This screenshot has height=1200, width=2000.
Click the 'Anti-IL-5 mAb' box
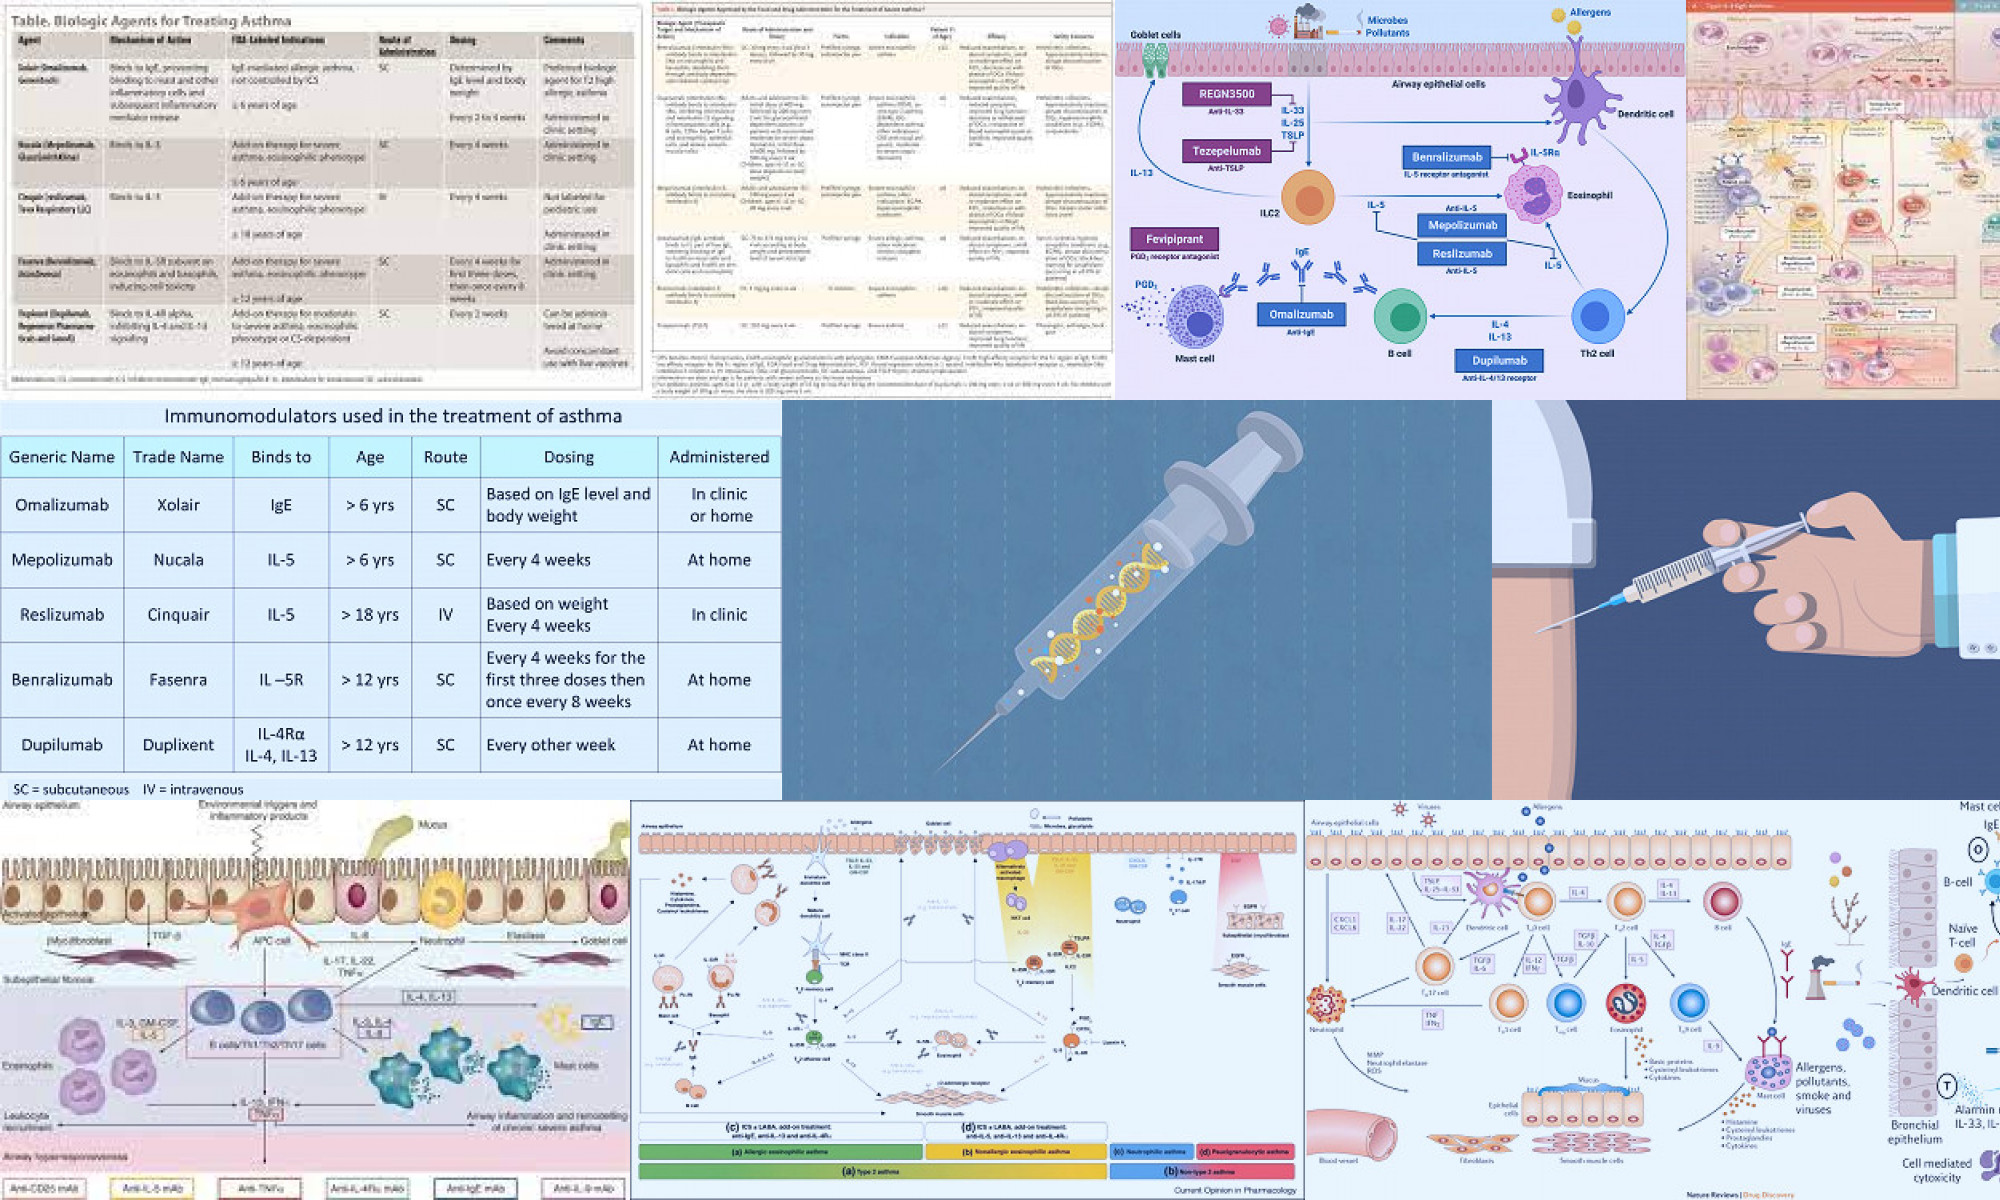coord(152,1188)
